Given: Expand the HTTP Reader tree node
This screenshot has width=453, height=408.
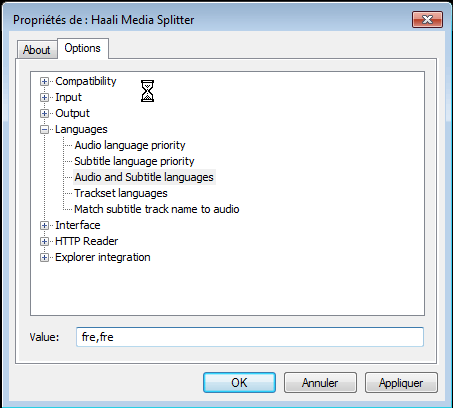Looking at the screenshot, I should (44, 241).
